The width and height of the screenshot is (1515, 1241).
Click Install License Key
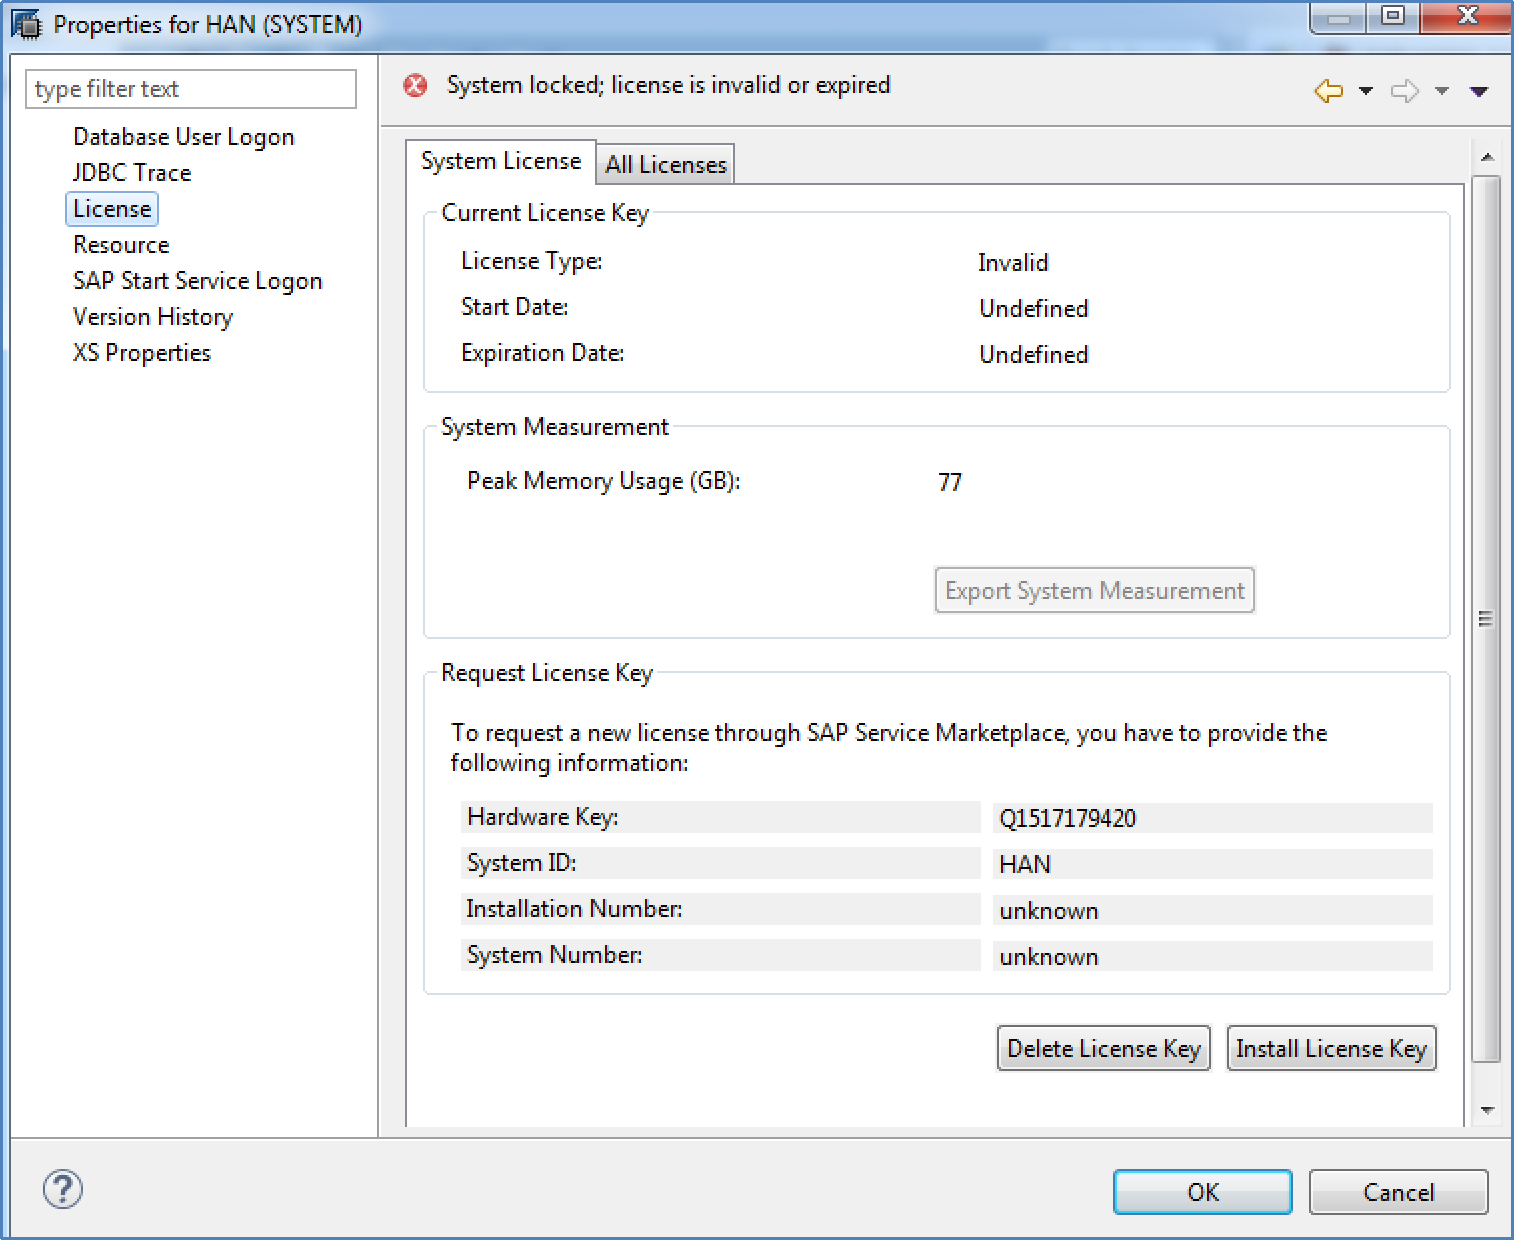coord(1331,1048)
